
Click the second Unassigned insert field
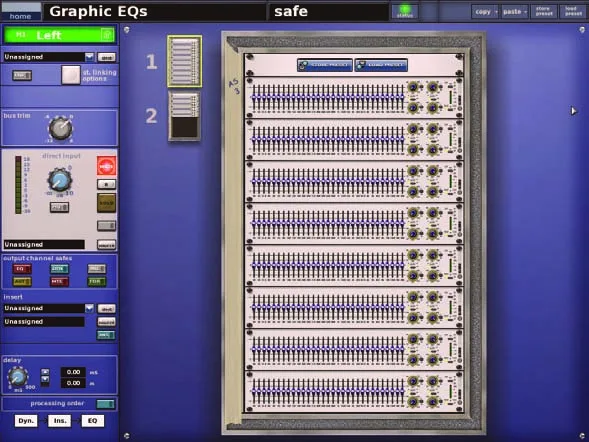coord(44,322)
